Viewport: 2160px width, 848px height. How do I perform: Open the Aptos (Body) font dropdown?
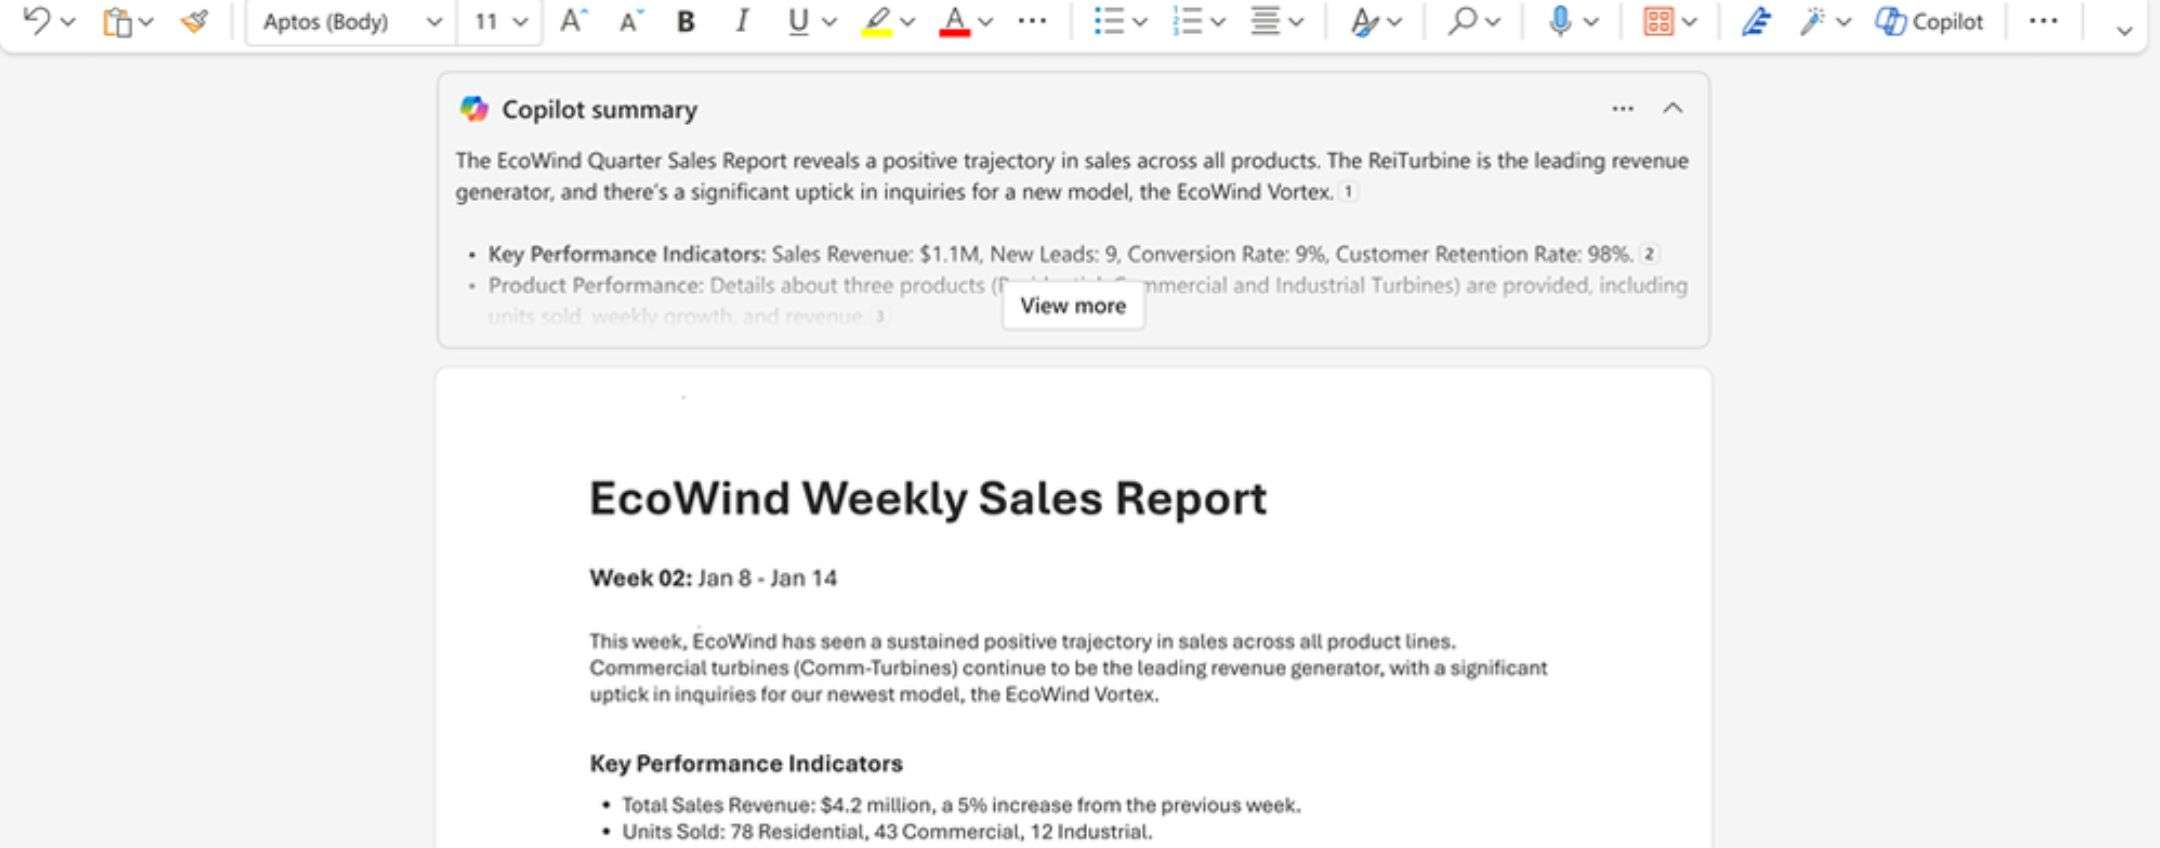pos(351,21)
